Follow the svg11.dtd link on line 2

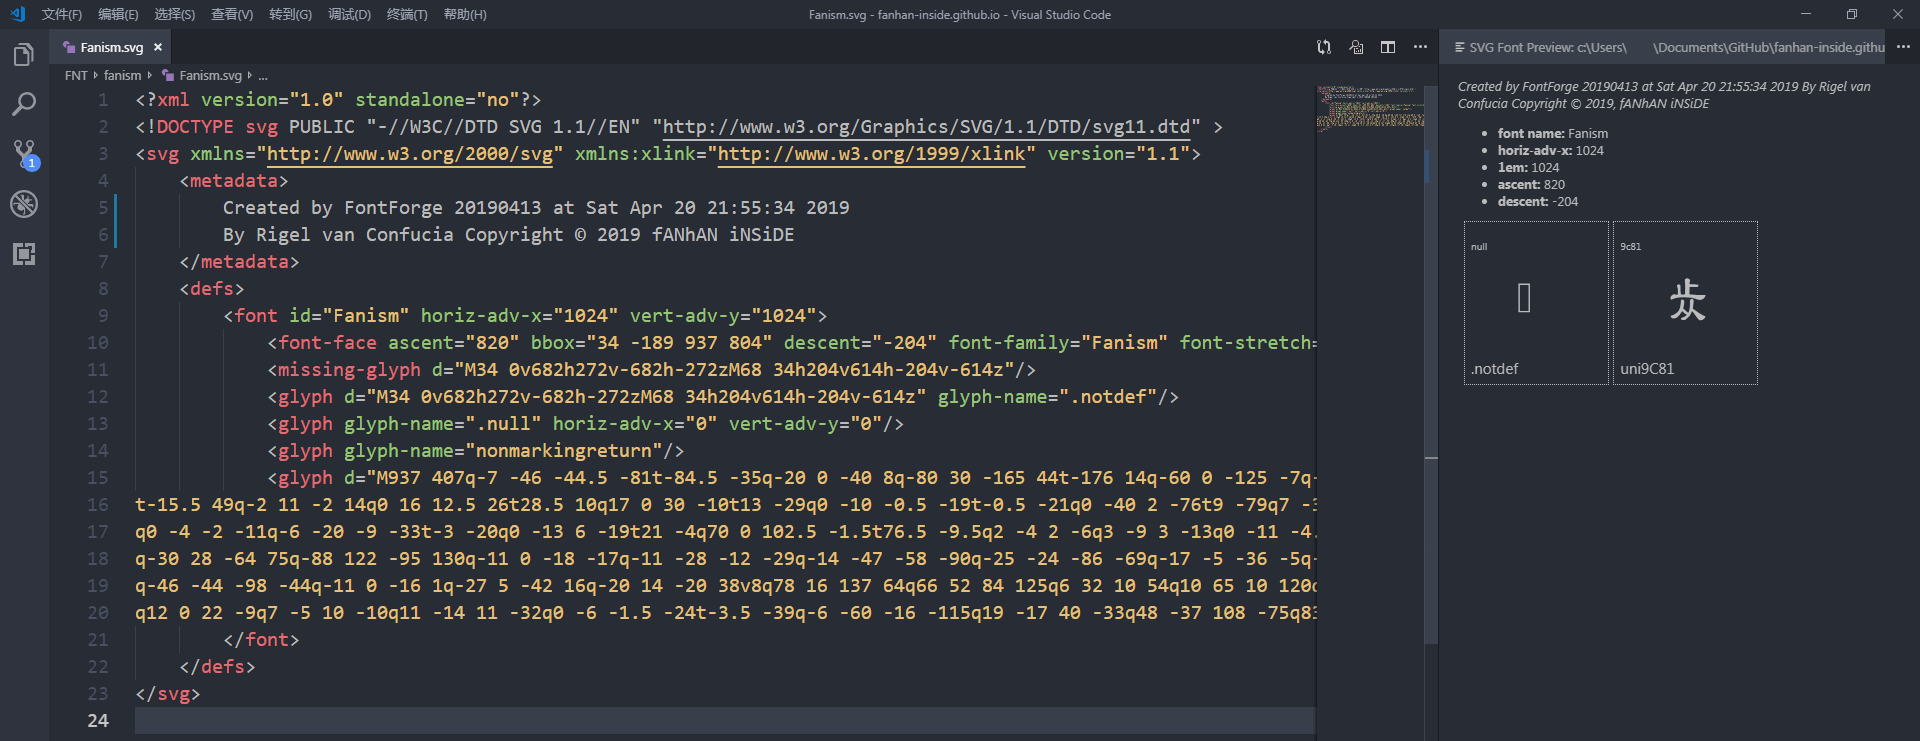pyautogui.click(x=927, y=127)
